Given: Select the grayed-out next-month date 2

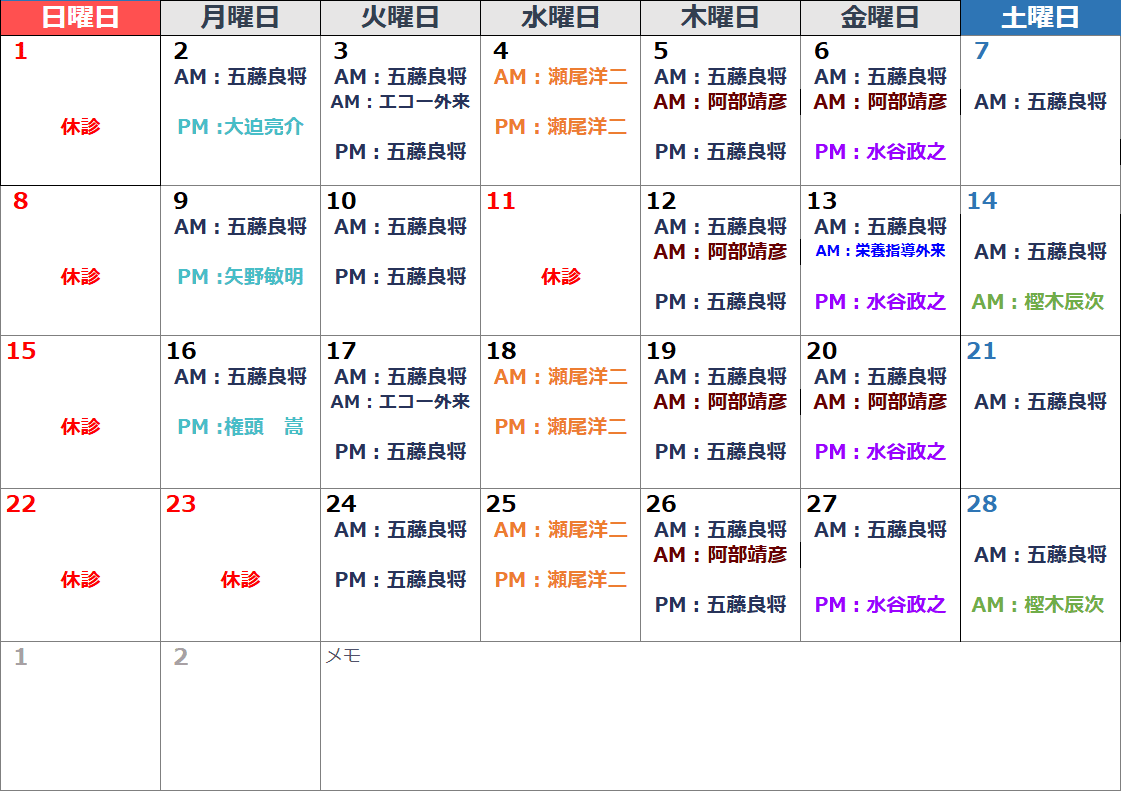Looking at the screenshot, I should pos(181,658).
